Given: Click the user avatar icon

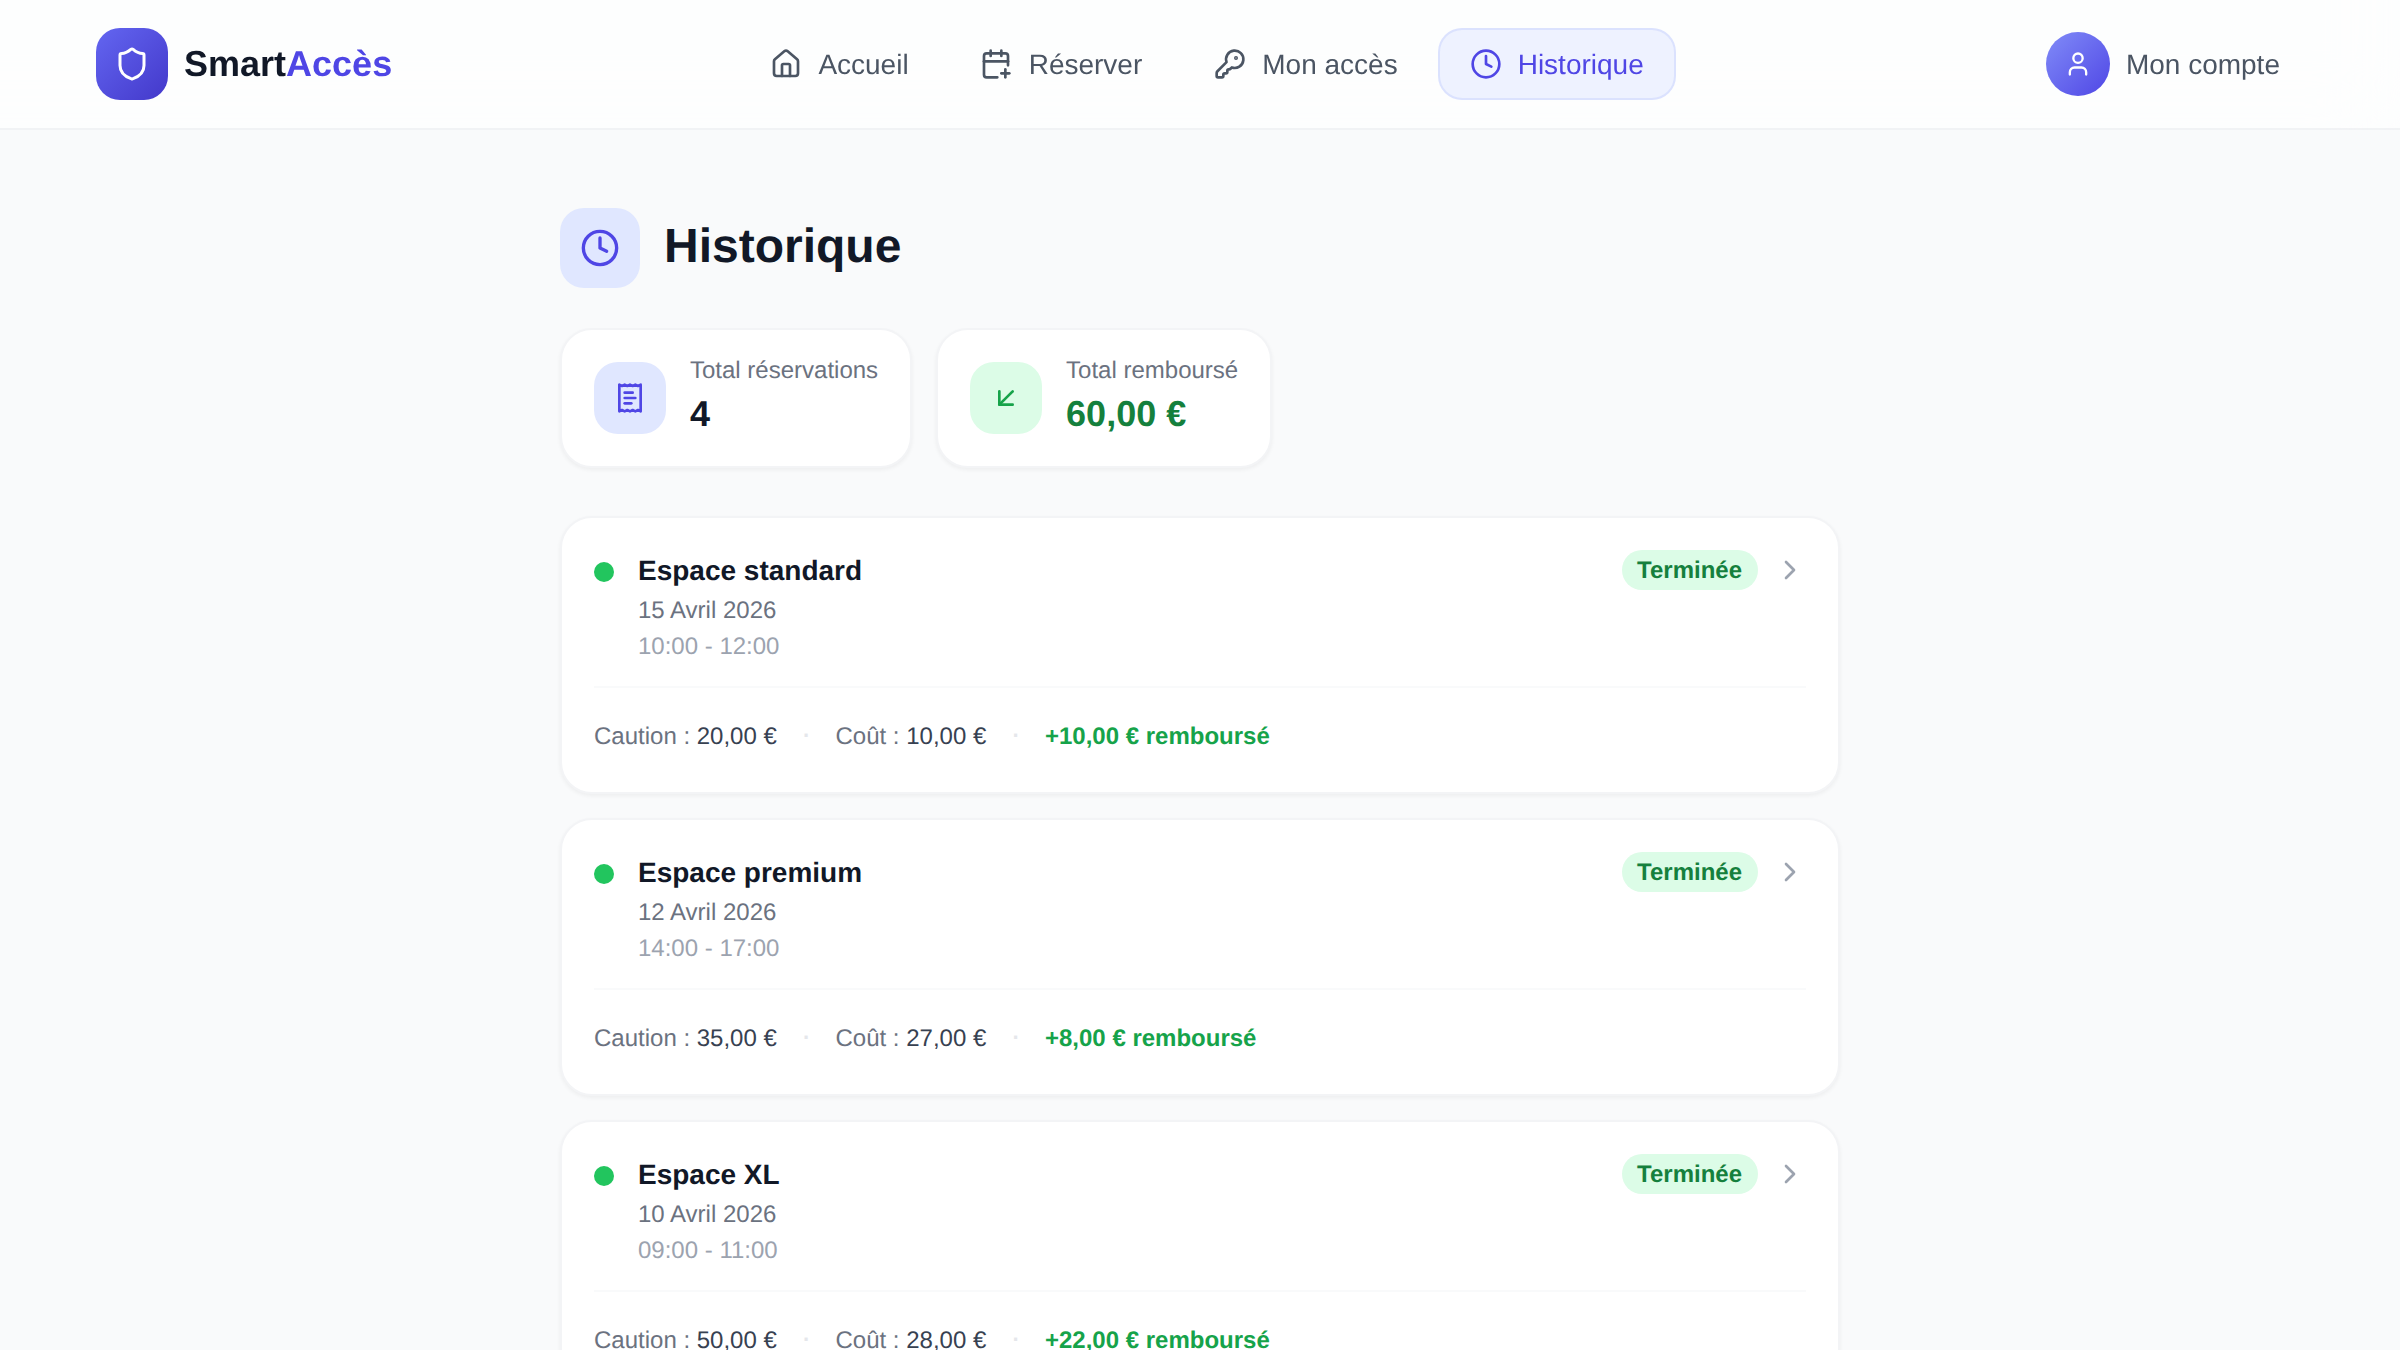Looking at the screenshot, I should 2078,64.
